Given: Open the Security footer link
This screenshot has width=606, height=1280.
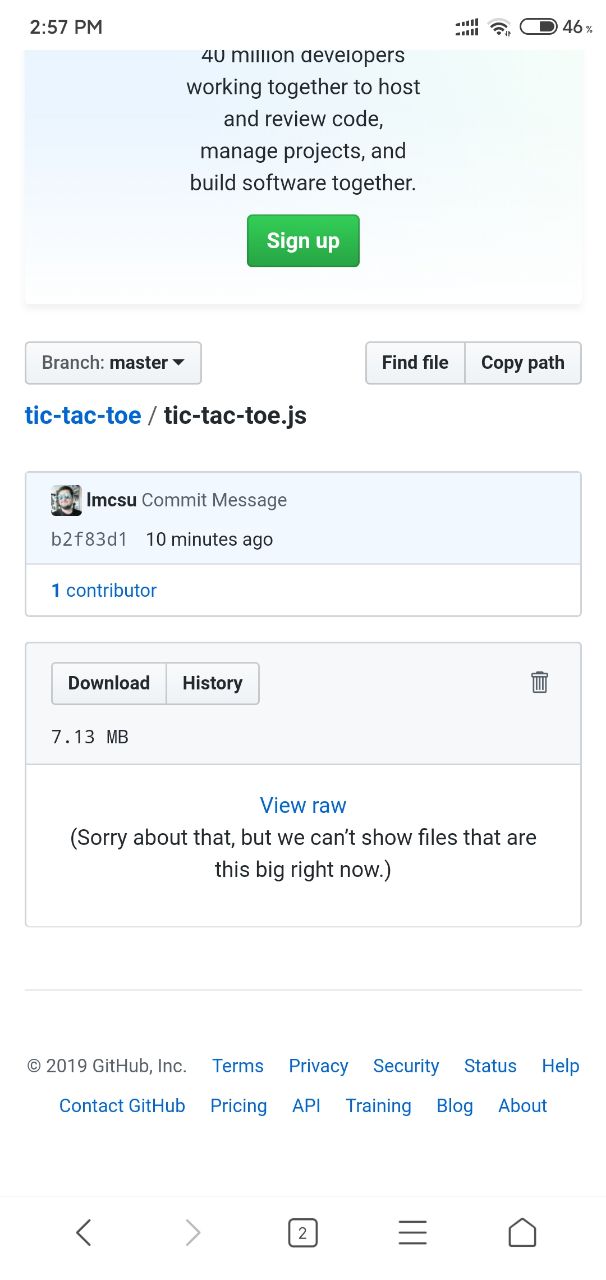Looking at the screenshot, I should pyautogui.click(x=406, y=1066).
